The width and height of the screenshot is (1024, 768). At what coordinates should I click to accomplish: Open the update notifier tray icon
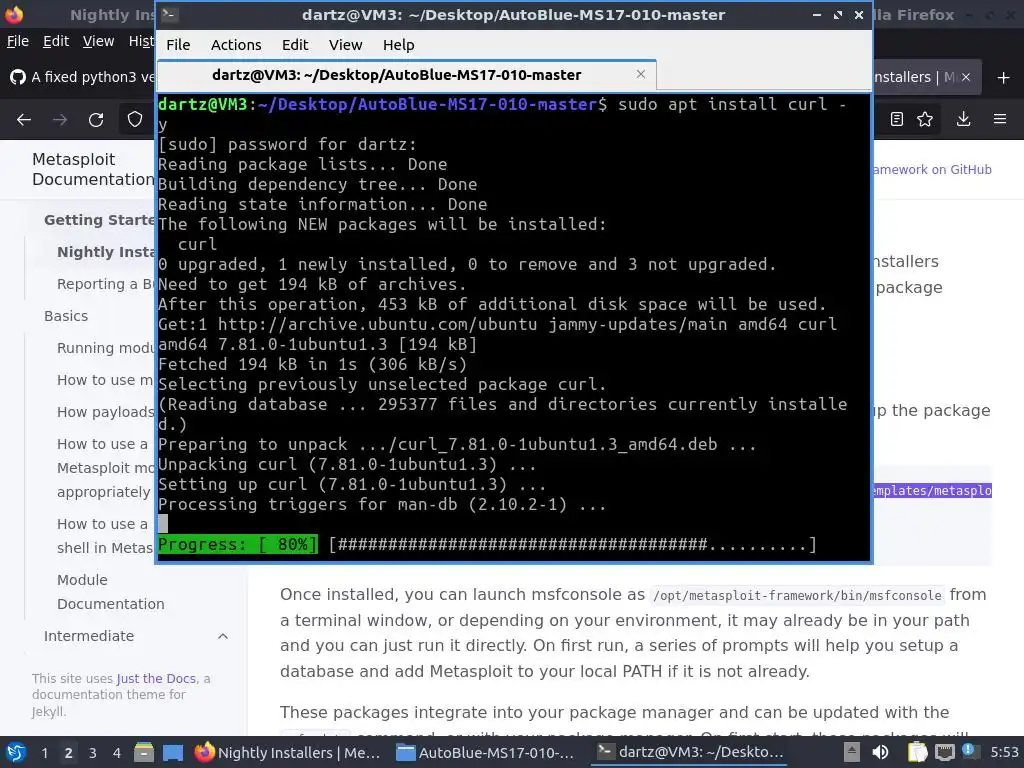point(968,751)
